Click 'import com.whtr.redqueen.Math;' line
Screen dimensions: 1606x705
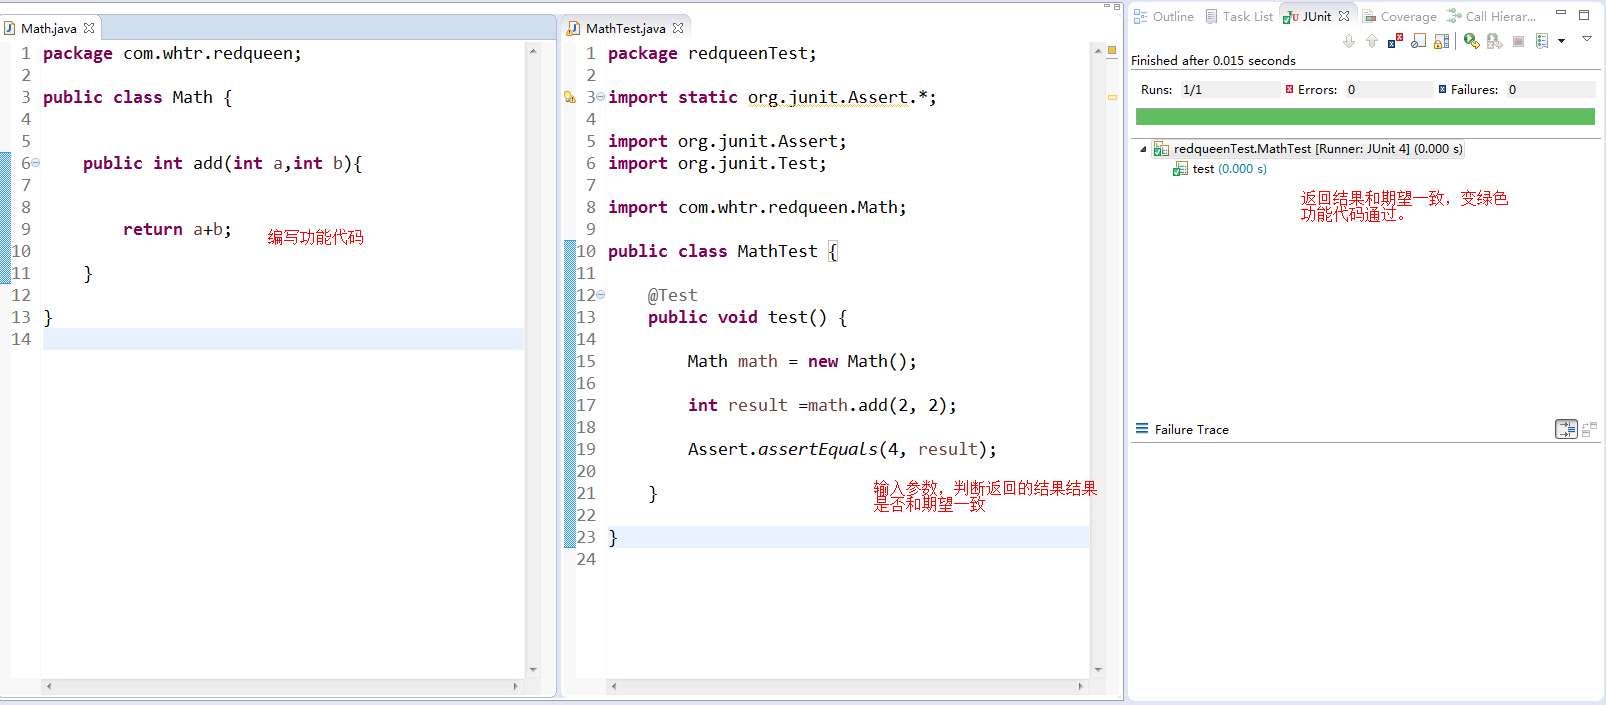(757, 207)
